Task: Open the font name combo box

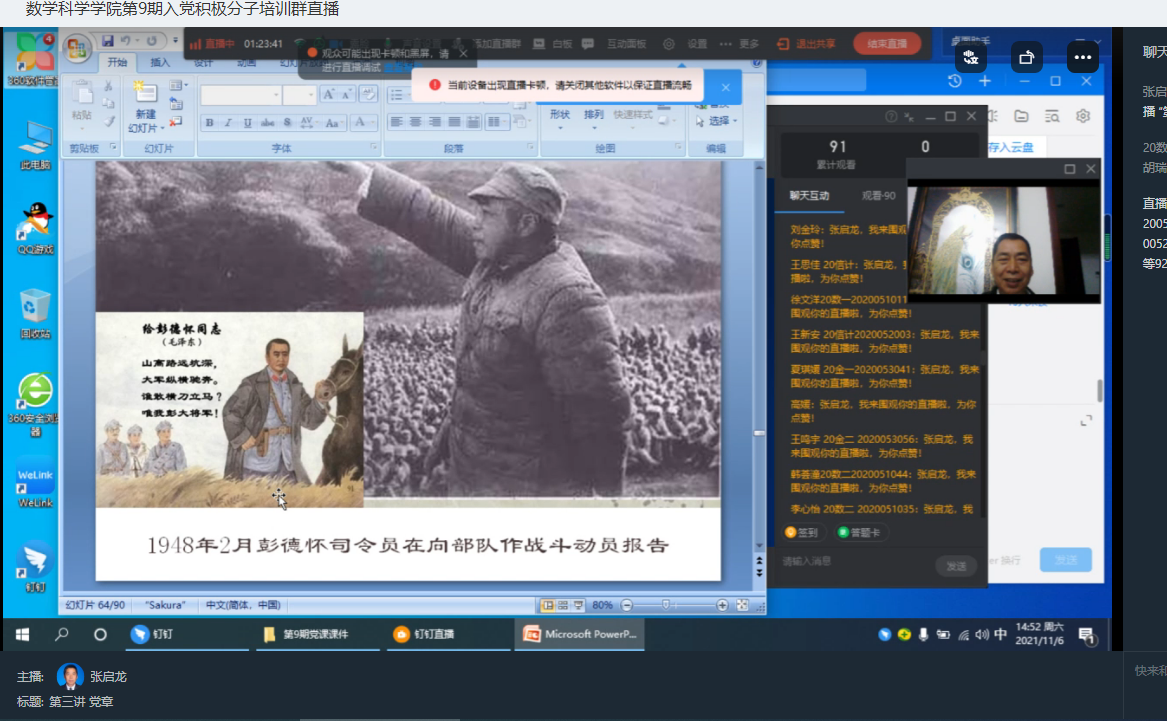Action: coord(241,94)
